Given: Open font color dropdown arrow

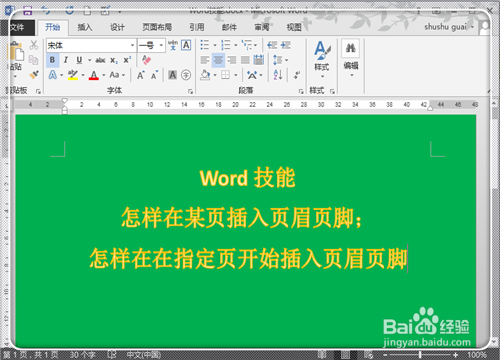Looking at the screenshot, I should click(104, 75).
